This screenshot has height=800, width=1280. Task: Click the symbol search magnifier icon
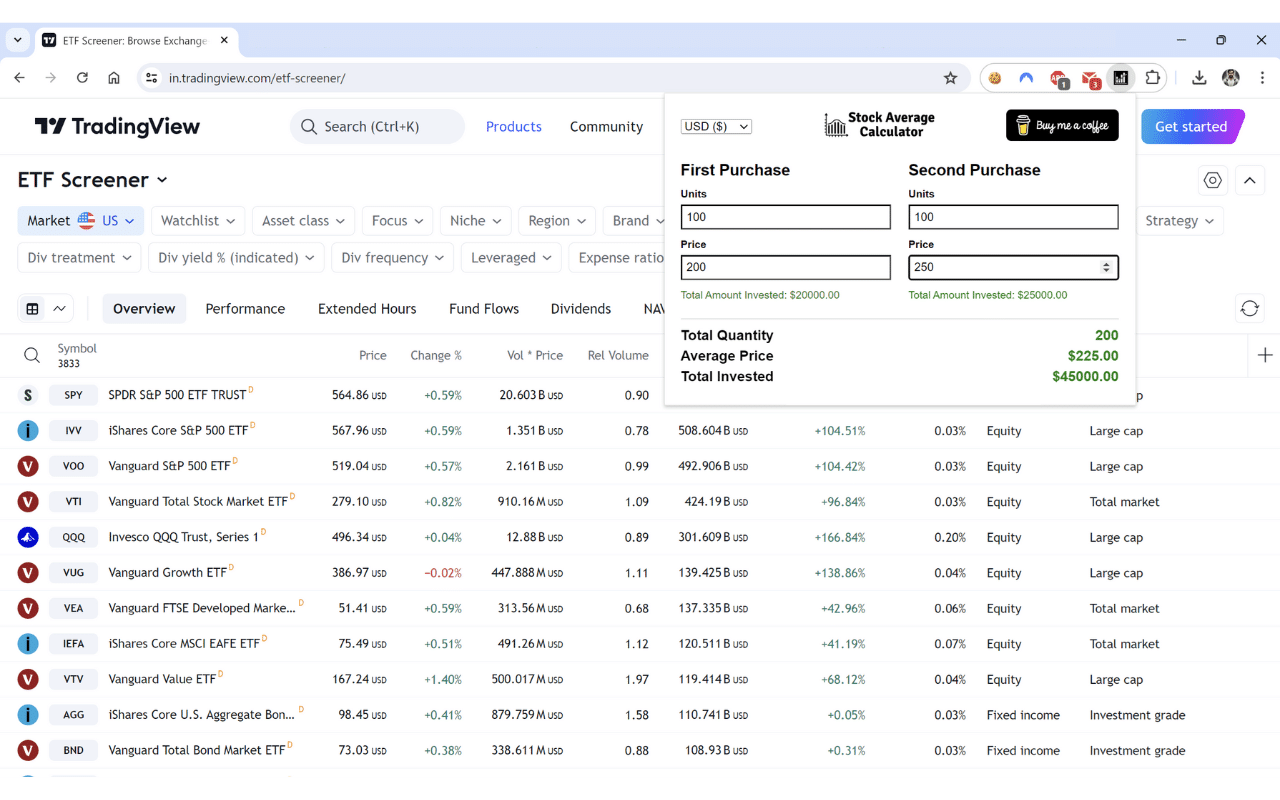click(x=32, y=355)
